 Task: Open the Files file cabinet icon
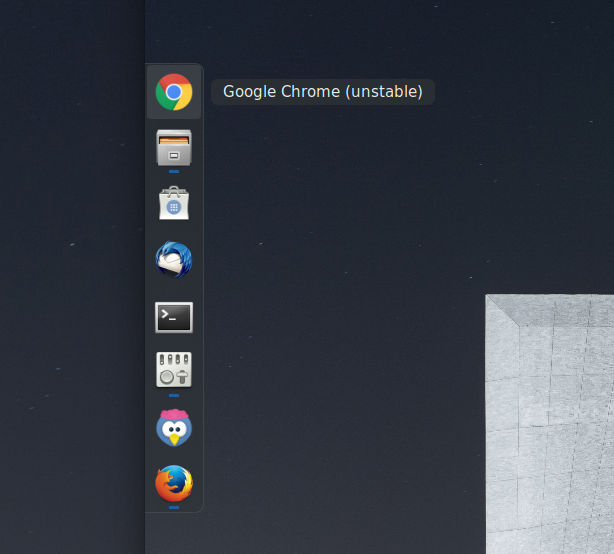(174, 148)
